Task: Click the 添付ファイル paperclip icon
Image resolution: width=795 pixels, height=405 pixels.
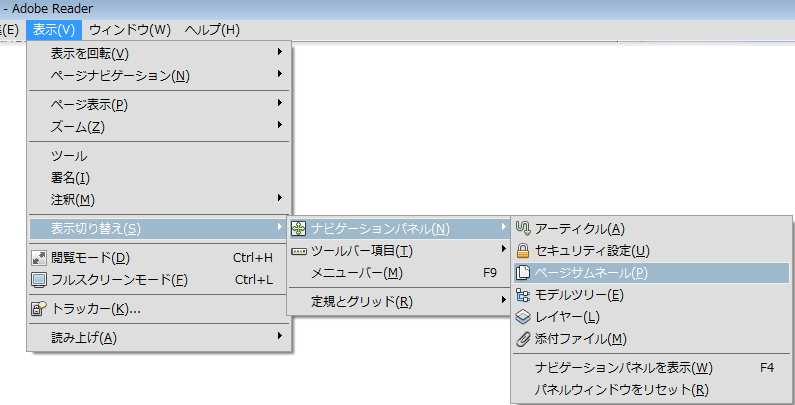Action: pyautogui.click(x=523, y=339)
